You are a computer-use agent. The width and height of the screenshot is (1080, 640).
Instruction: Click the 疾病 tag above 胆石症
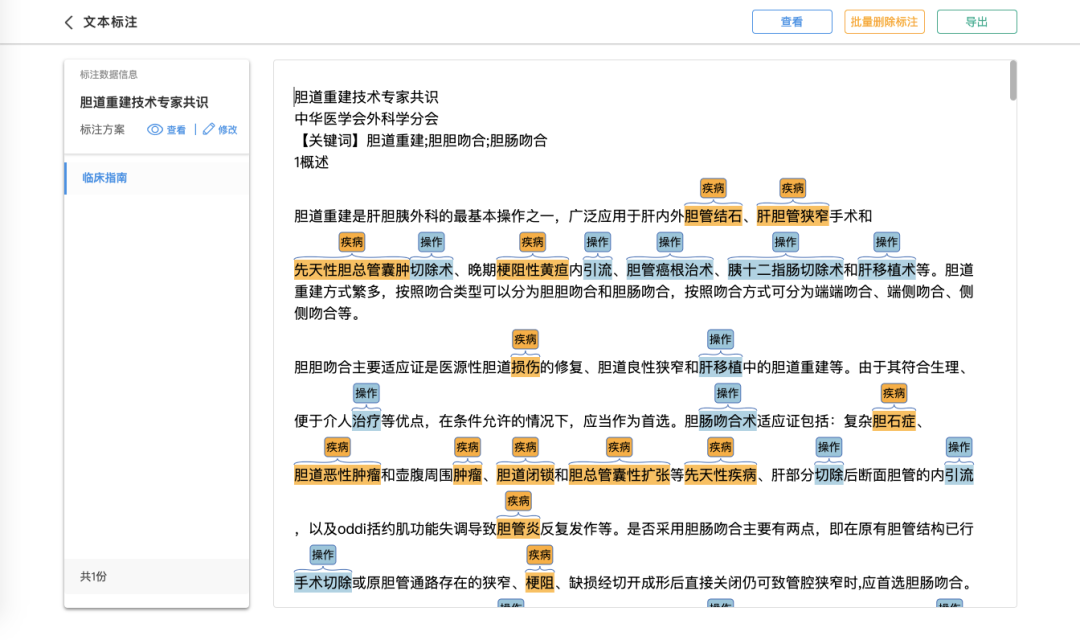[893, 393]
